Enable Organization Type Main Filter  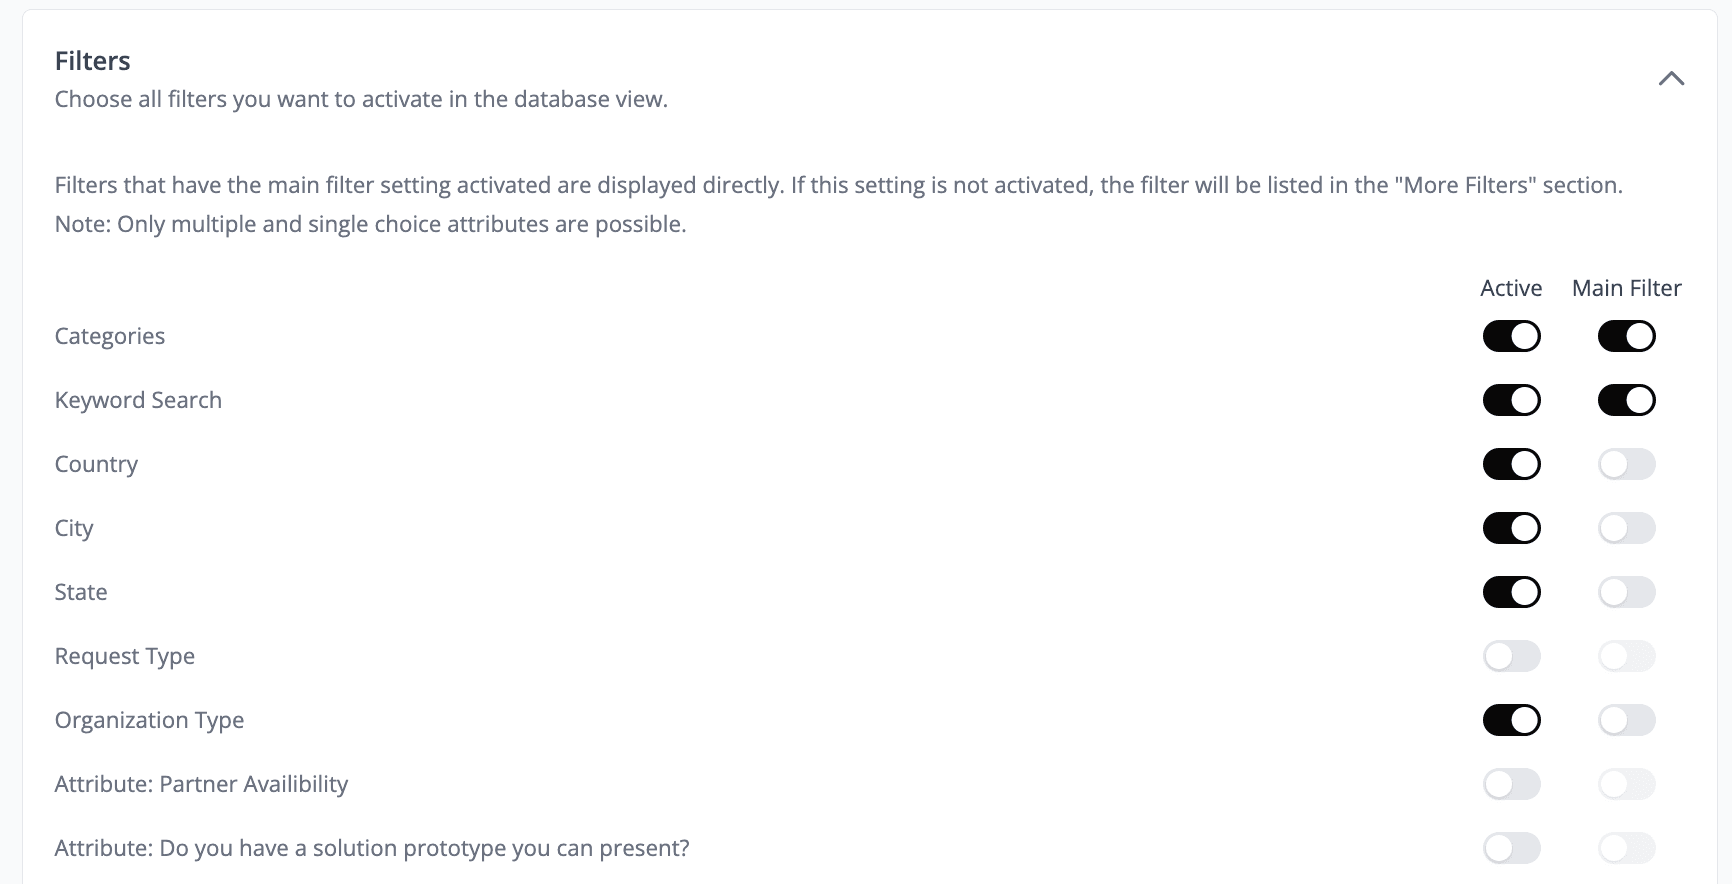tap(1626, 720)
